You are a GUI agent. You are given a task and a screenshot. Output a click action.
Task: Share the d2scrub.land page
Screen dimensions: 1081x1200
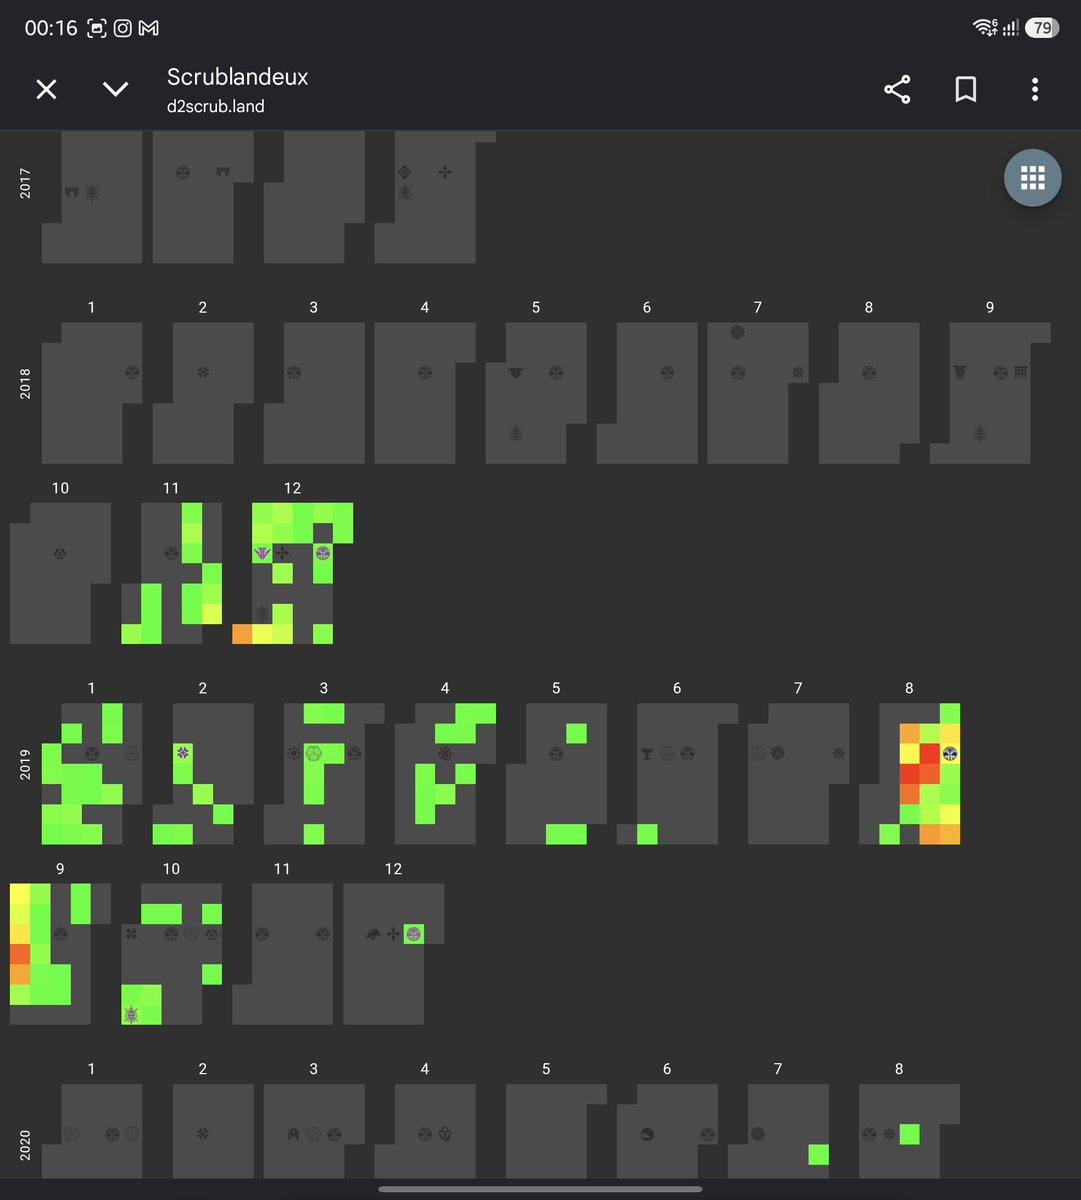coord(897,90)
